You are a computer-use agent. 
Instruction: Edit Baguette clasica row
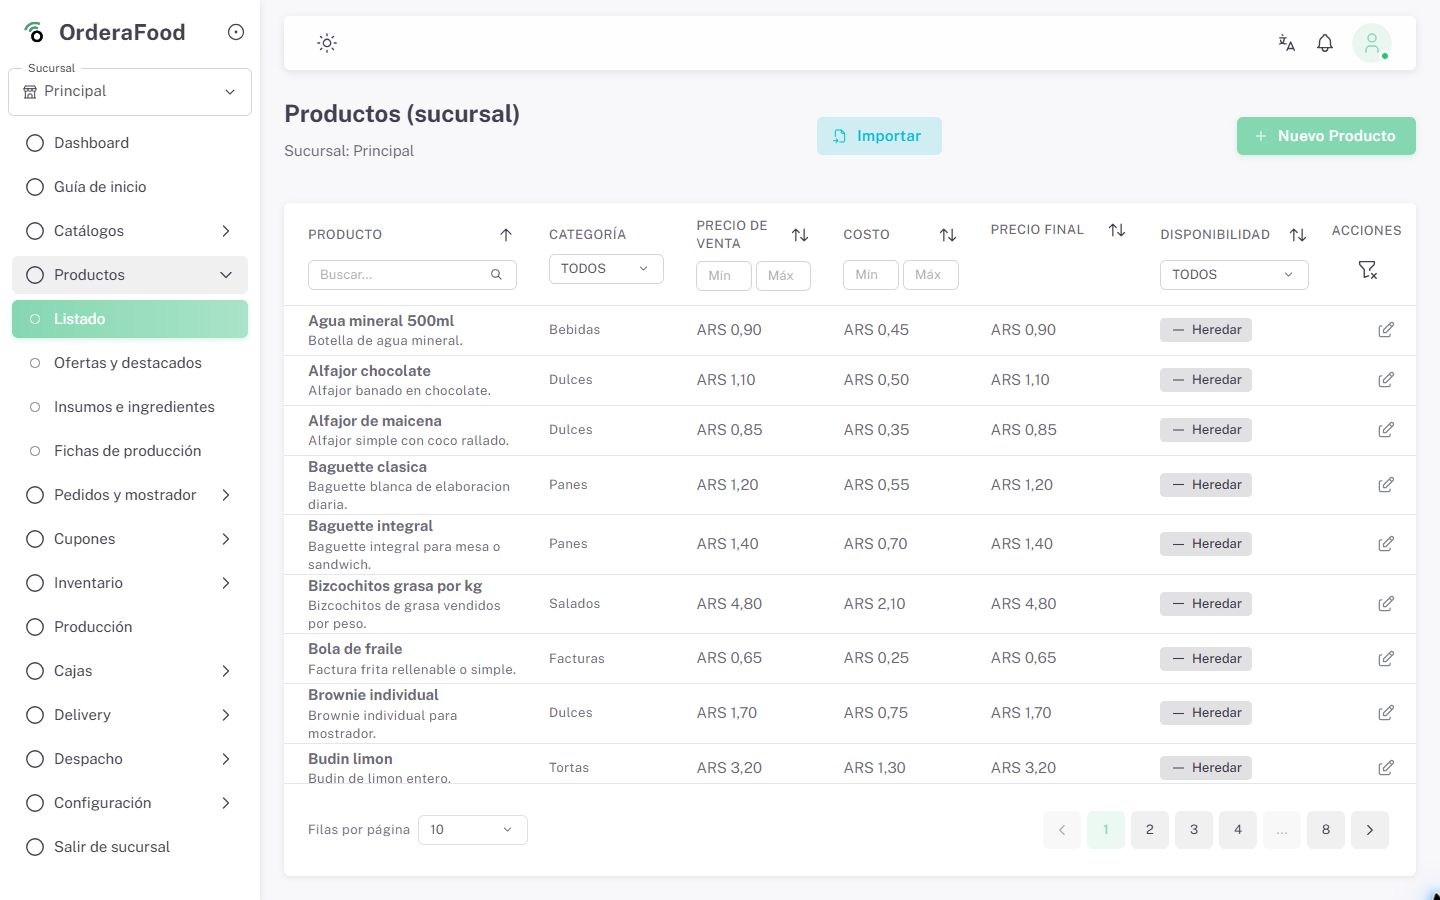coord(1386,485)
